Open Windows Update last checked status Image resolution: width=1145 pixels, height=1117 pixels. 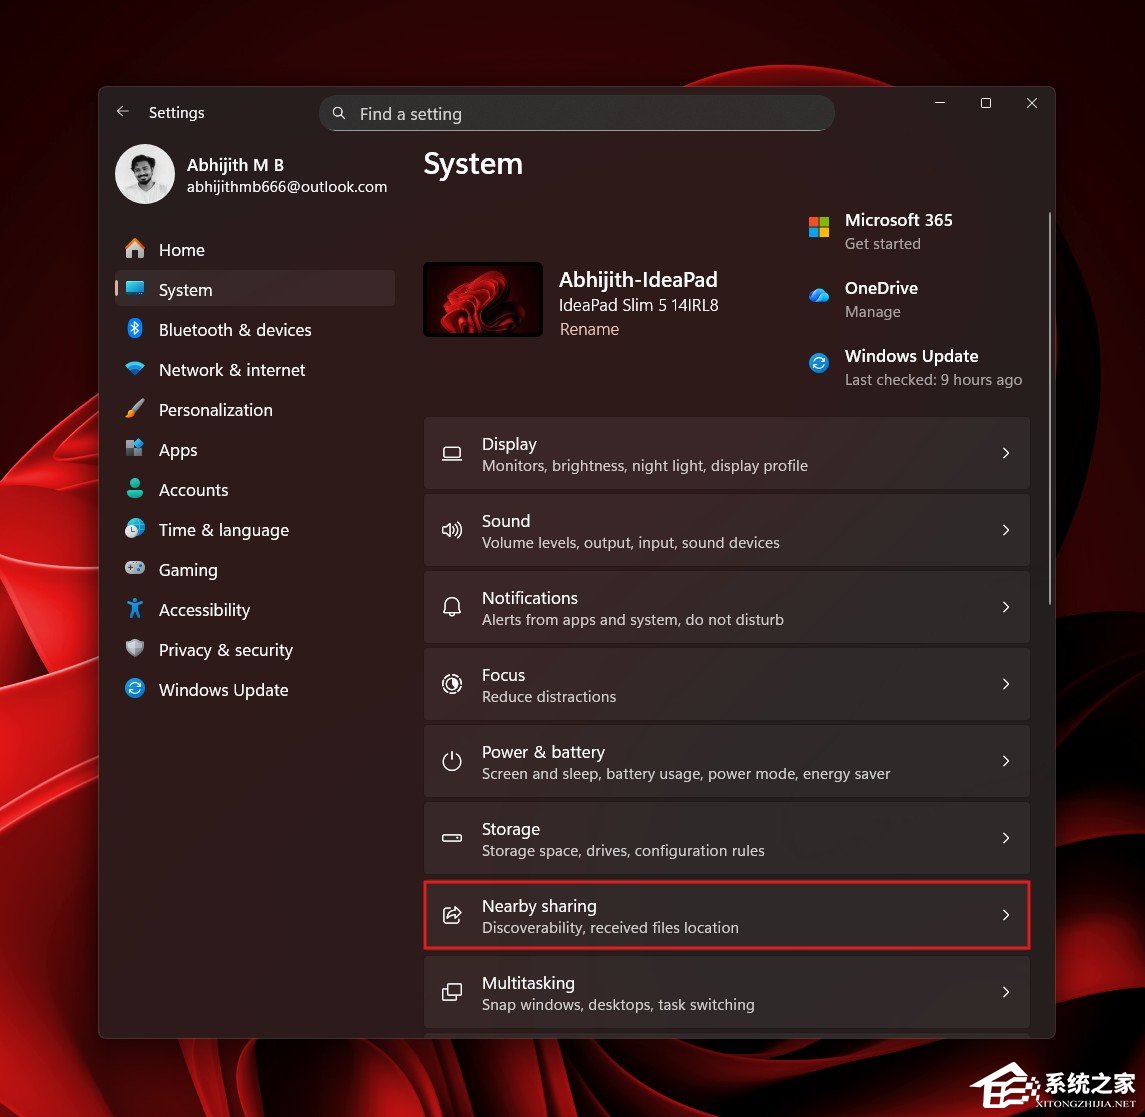click(x=933, y=380)
